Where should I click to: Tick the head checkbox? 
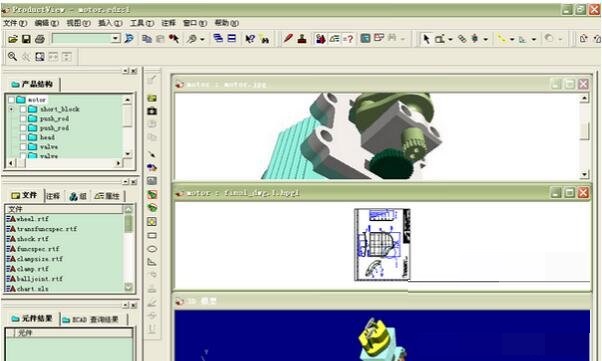pyautogui.click(x=23, y=137)
